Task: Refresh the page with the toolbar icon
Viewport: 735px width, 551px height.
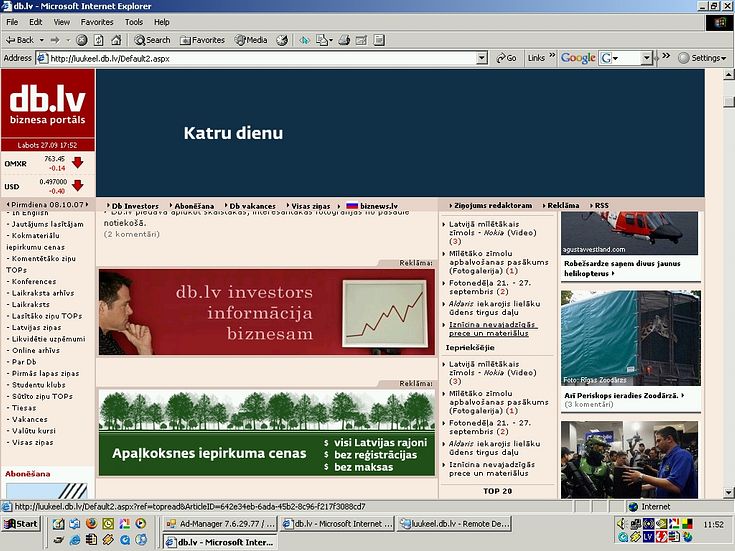Action: point(99,40)
